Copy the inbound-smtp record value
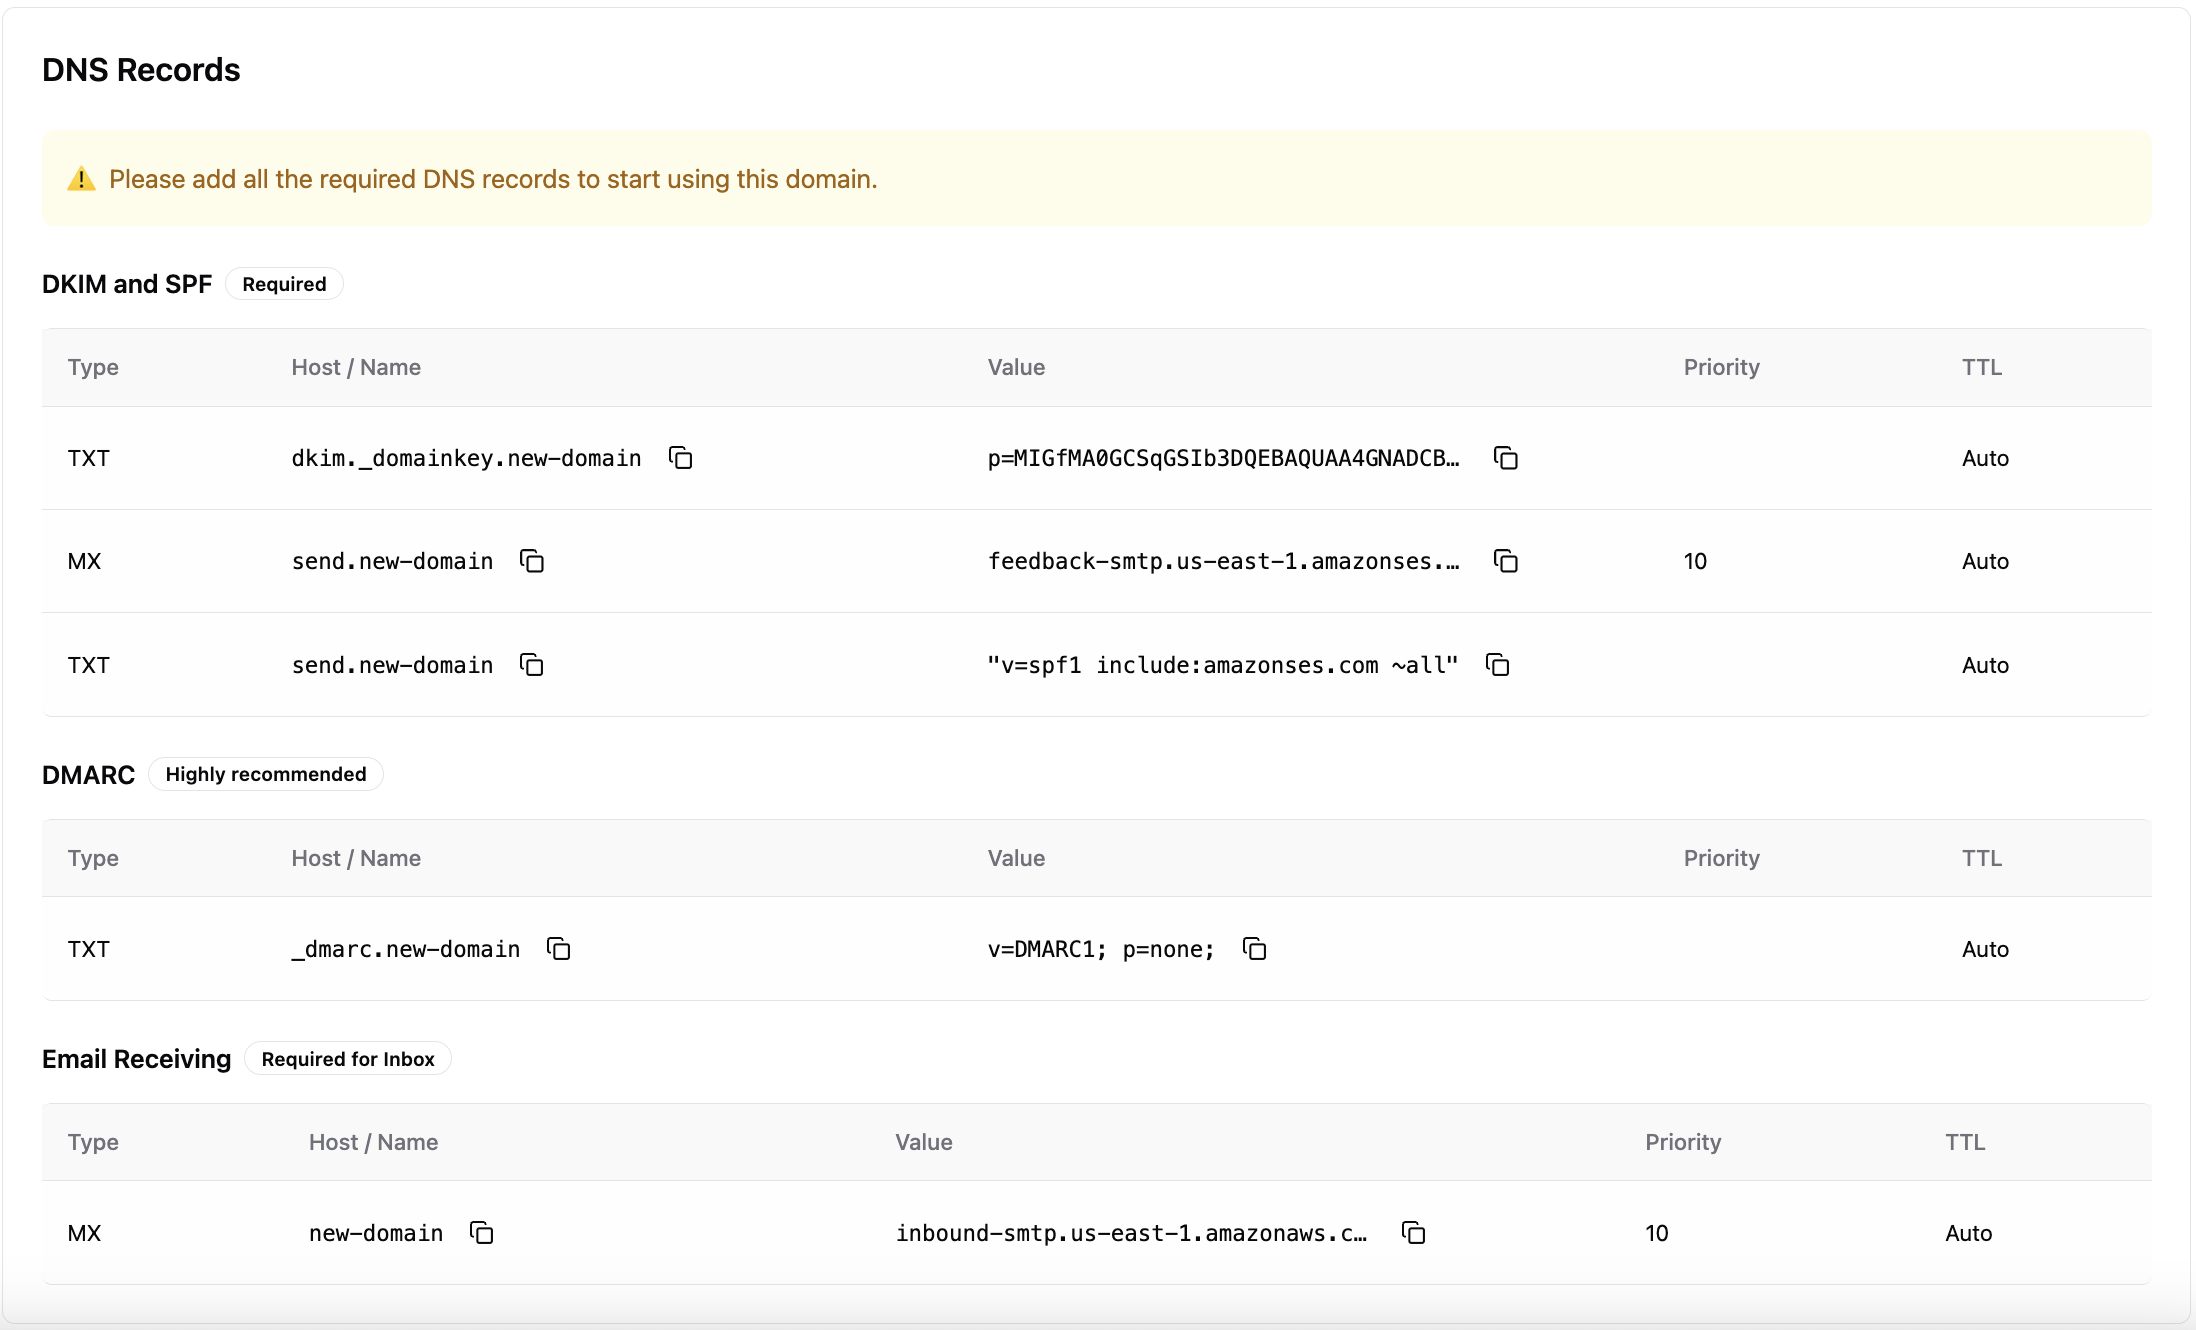The width and height of the screenshot is (2196, 1330). coord(1413,1233)
